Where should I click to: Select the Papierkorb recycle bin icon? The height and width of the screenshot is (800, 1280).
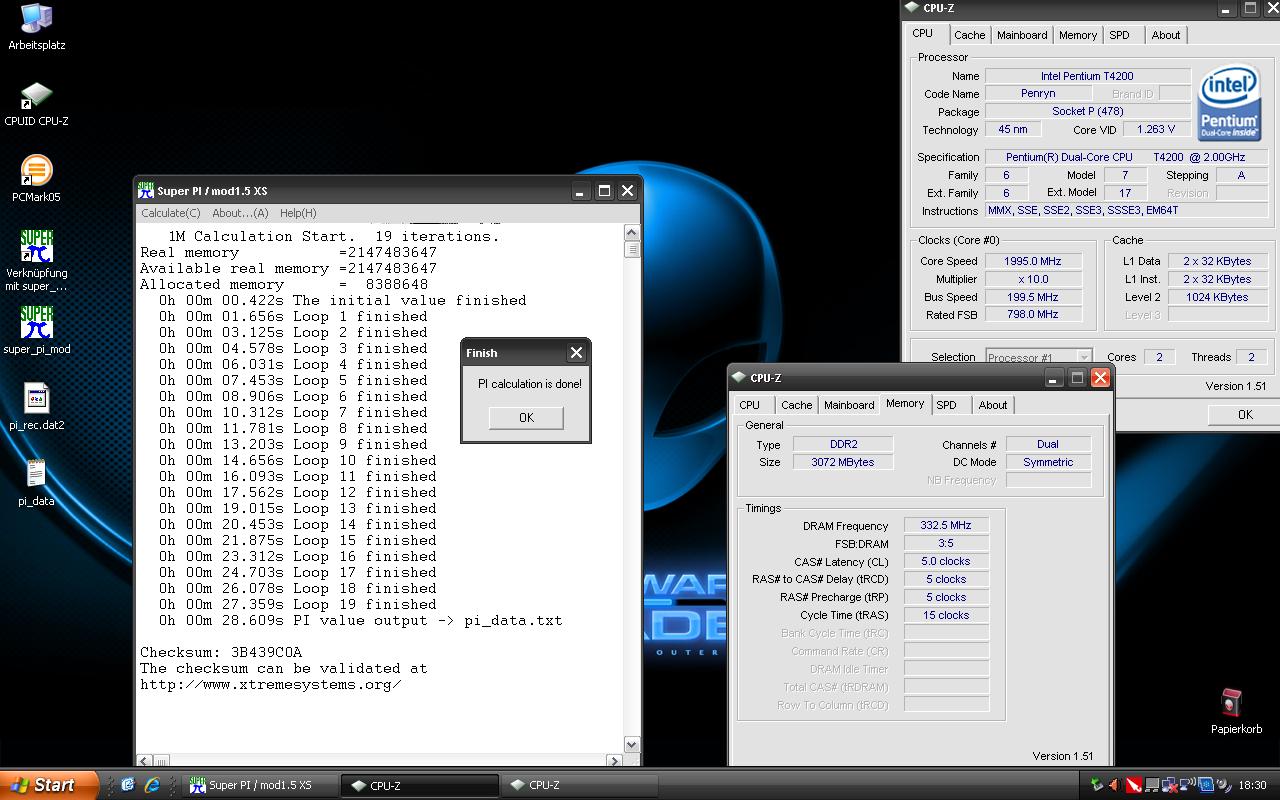1232,702
